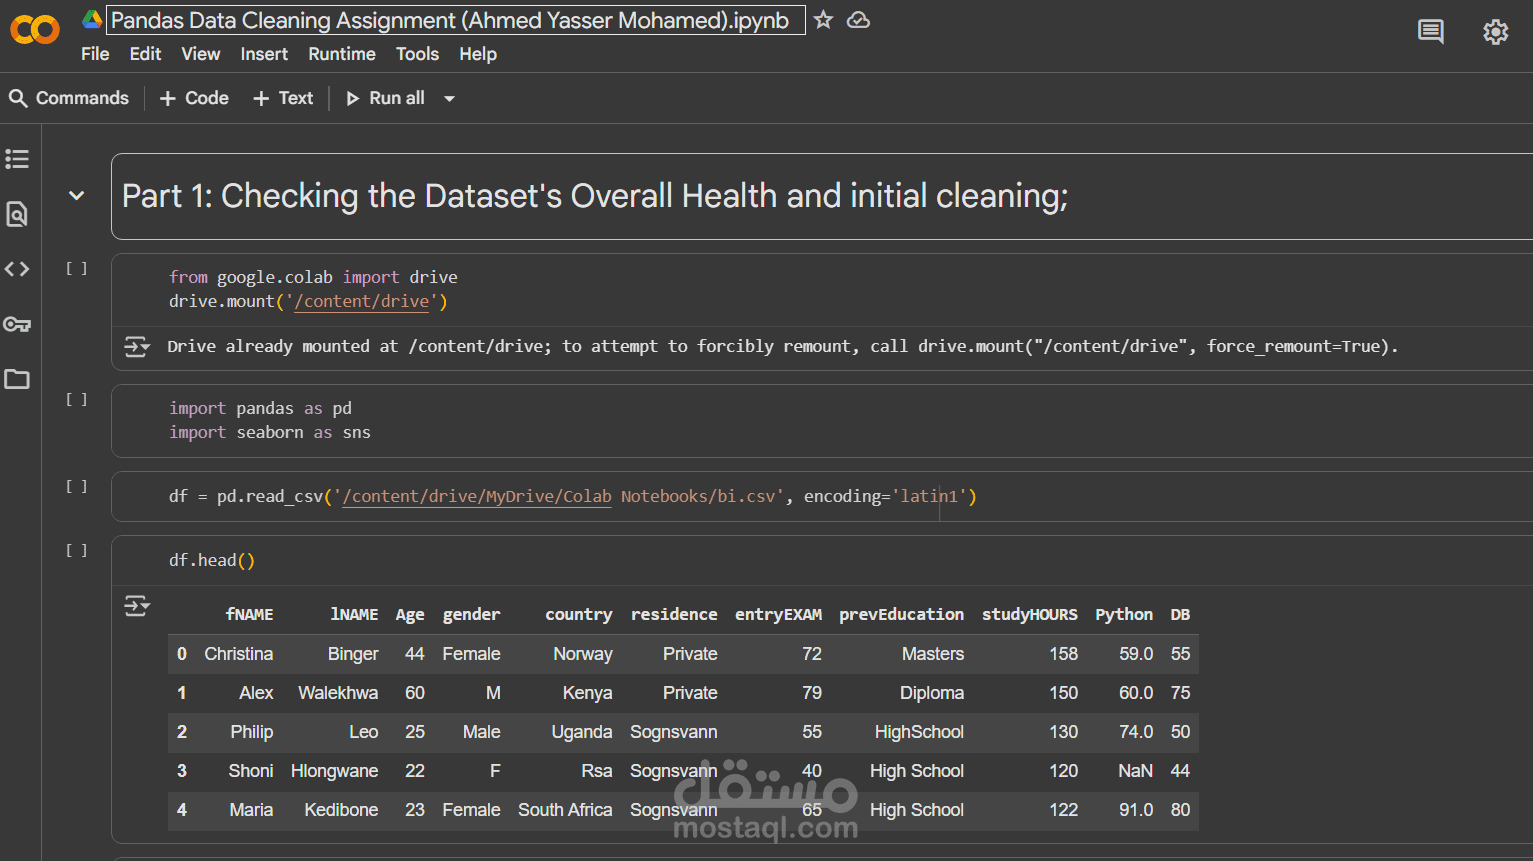Click the 'Norway' country cell

click(x=583, y=654)
